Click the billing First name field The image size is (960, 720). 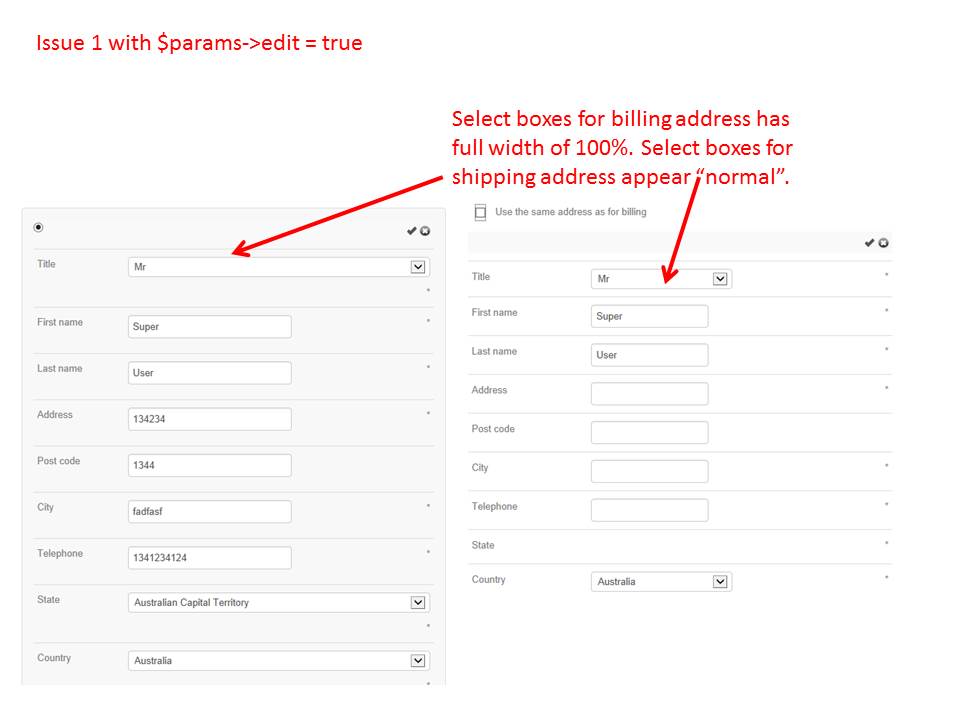[x=210, y=326]
